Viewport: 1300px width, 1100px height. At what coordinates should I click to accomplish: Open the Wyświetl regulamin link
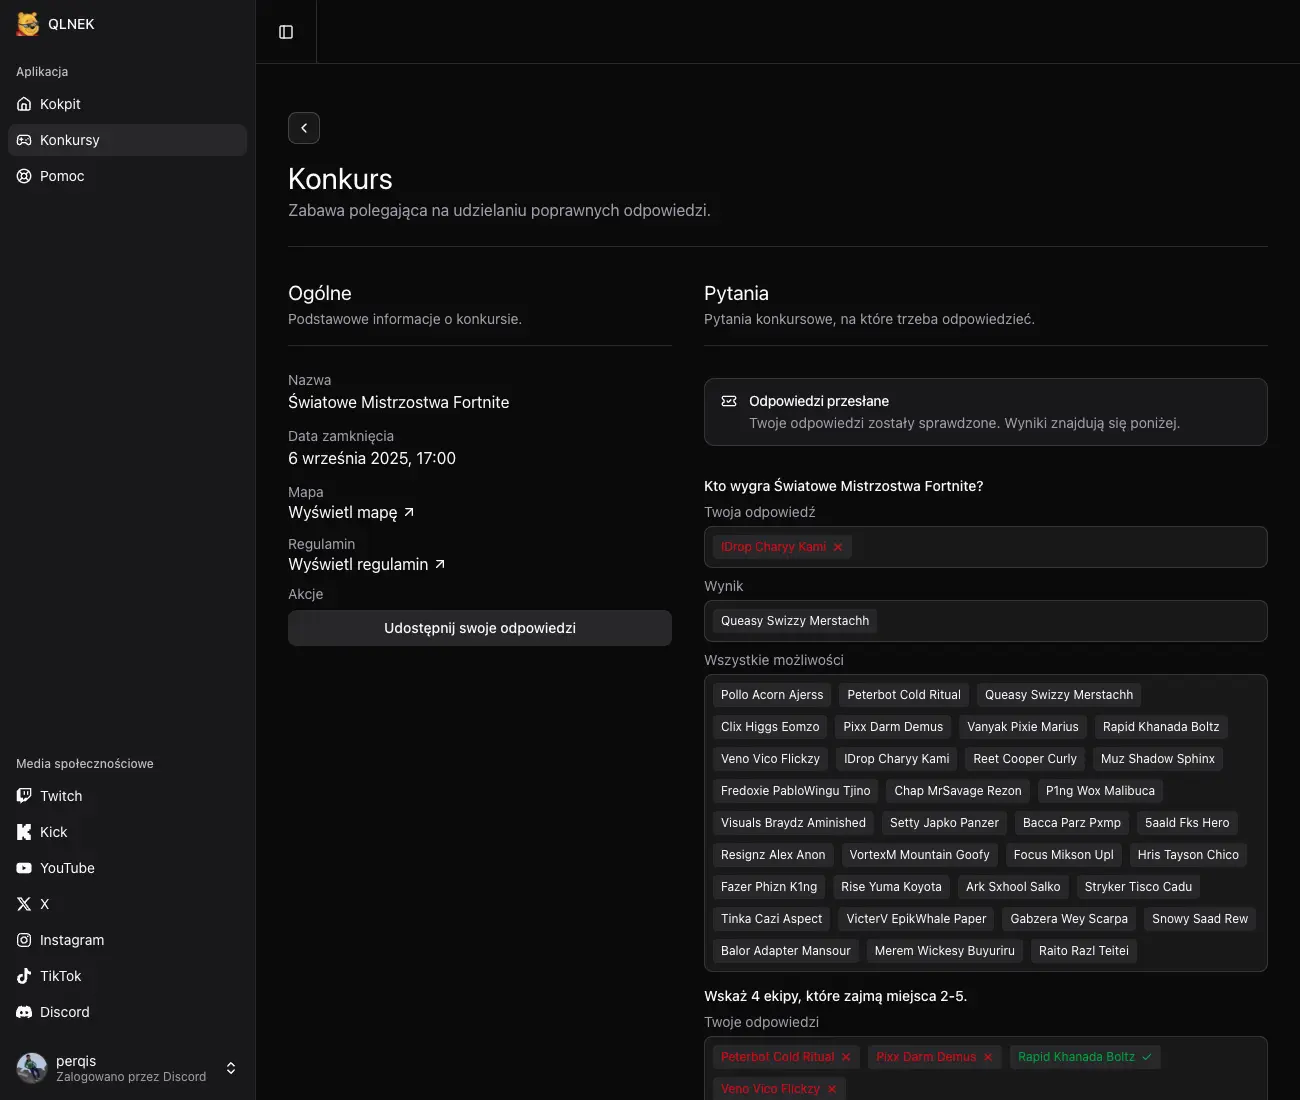click(366, 564)
